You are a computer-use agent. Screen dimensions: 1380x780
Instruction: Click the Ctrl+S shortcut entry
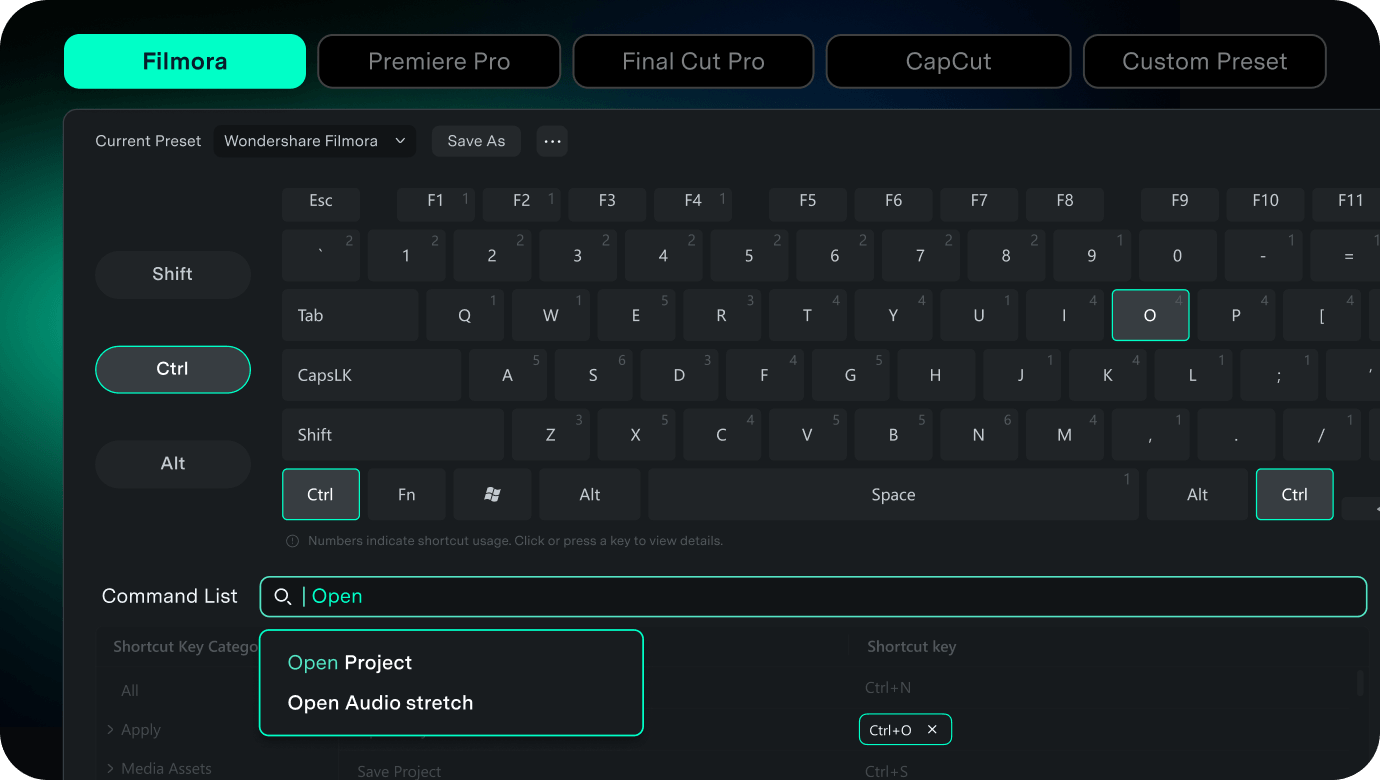coord(887,771)
